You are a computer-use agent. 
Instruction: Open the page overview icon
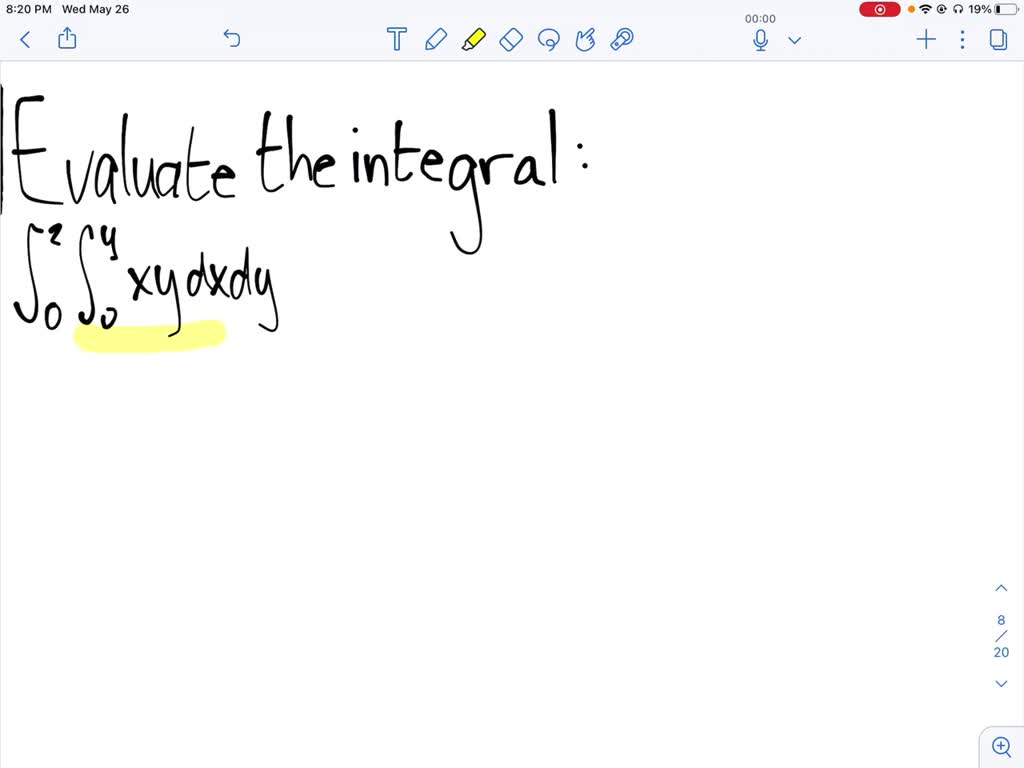tap(998, 39)
